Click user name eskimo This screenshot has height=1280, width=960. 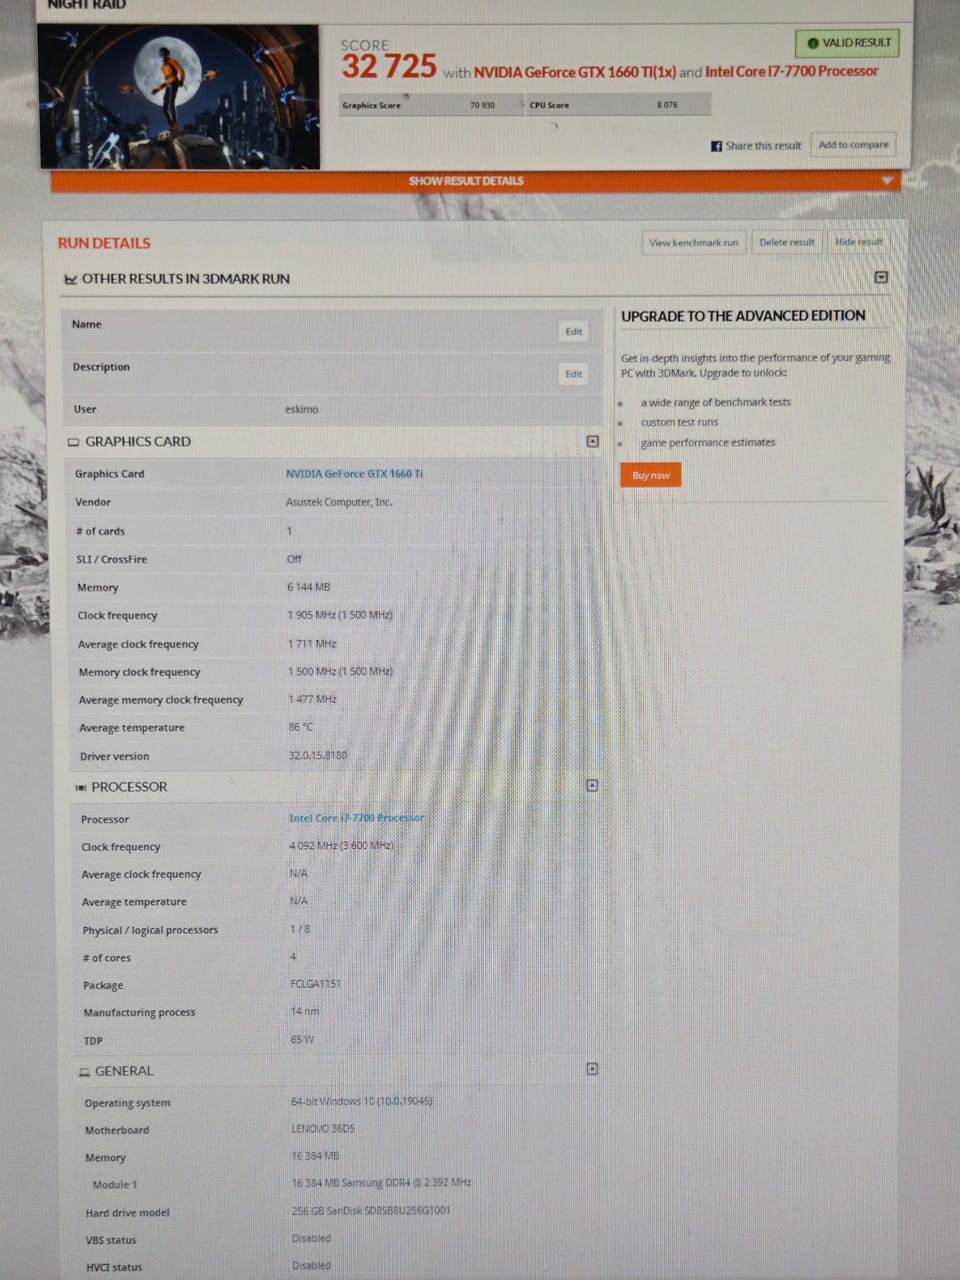click(301, 409)
